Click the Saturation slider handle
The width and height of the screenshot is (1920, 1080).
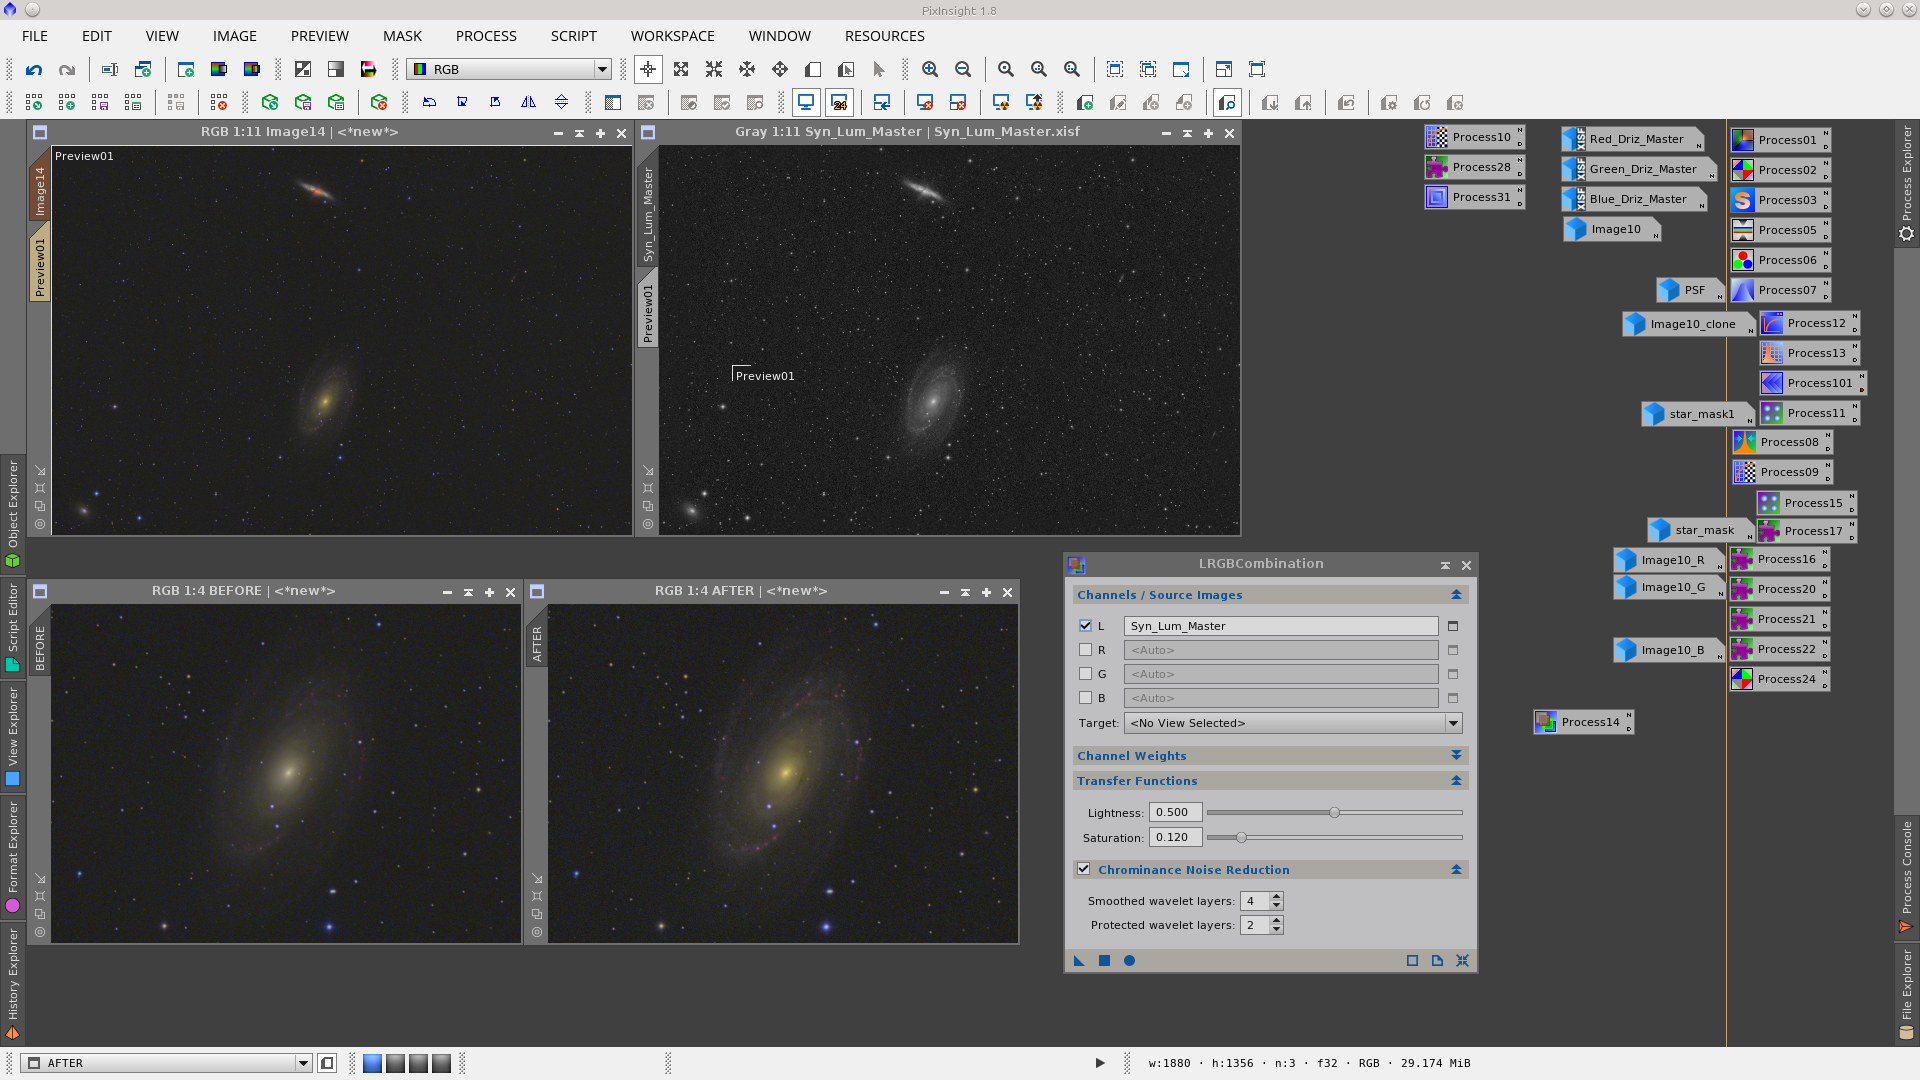1242,837
